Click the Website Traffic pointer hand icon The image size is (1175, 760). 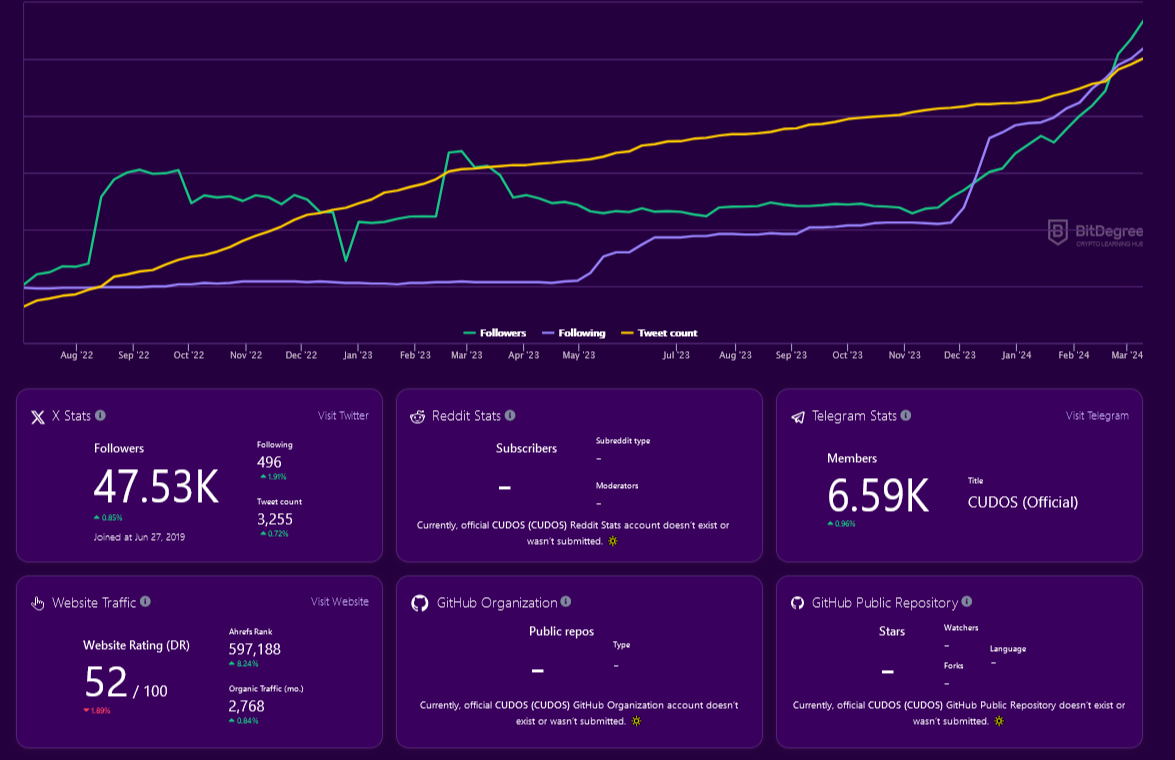point(37,603)
